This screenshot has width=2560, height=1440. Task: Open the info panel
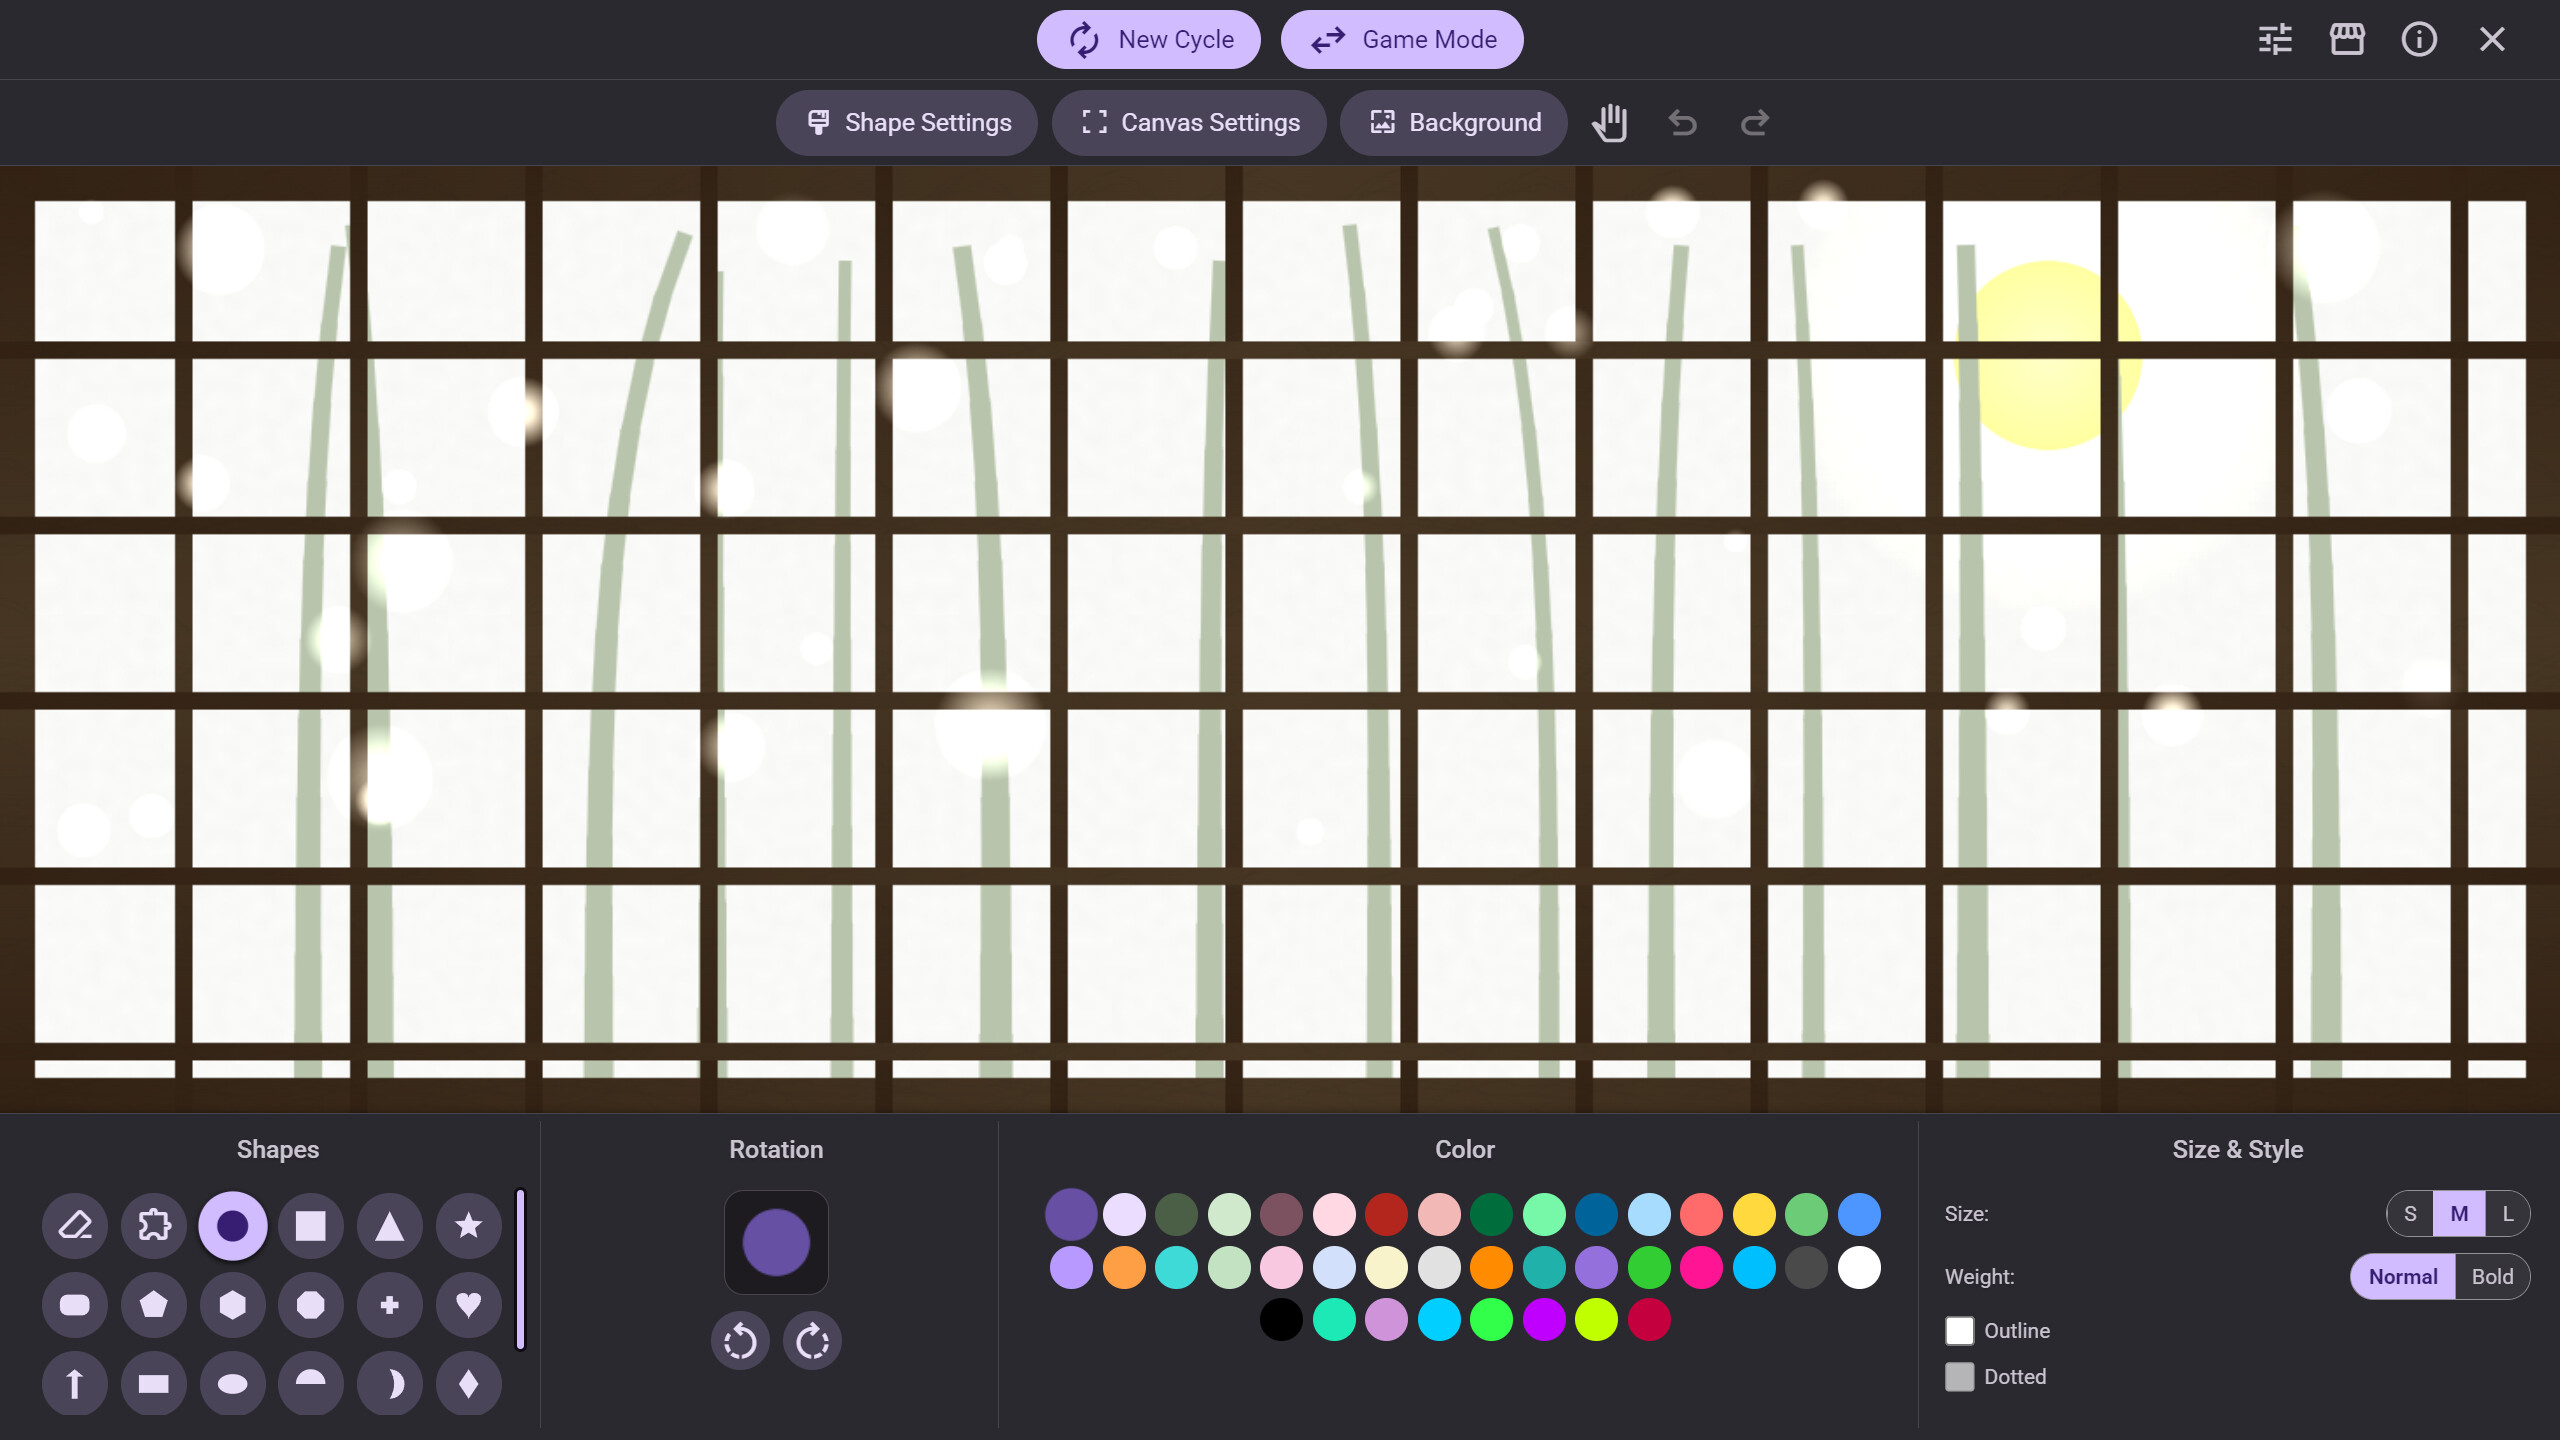[x=2418, y=39]
